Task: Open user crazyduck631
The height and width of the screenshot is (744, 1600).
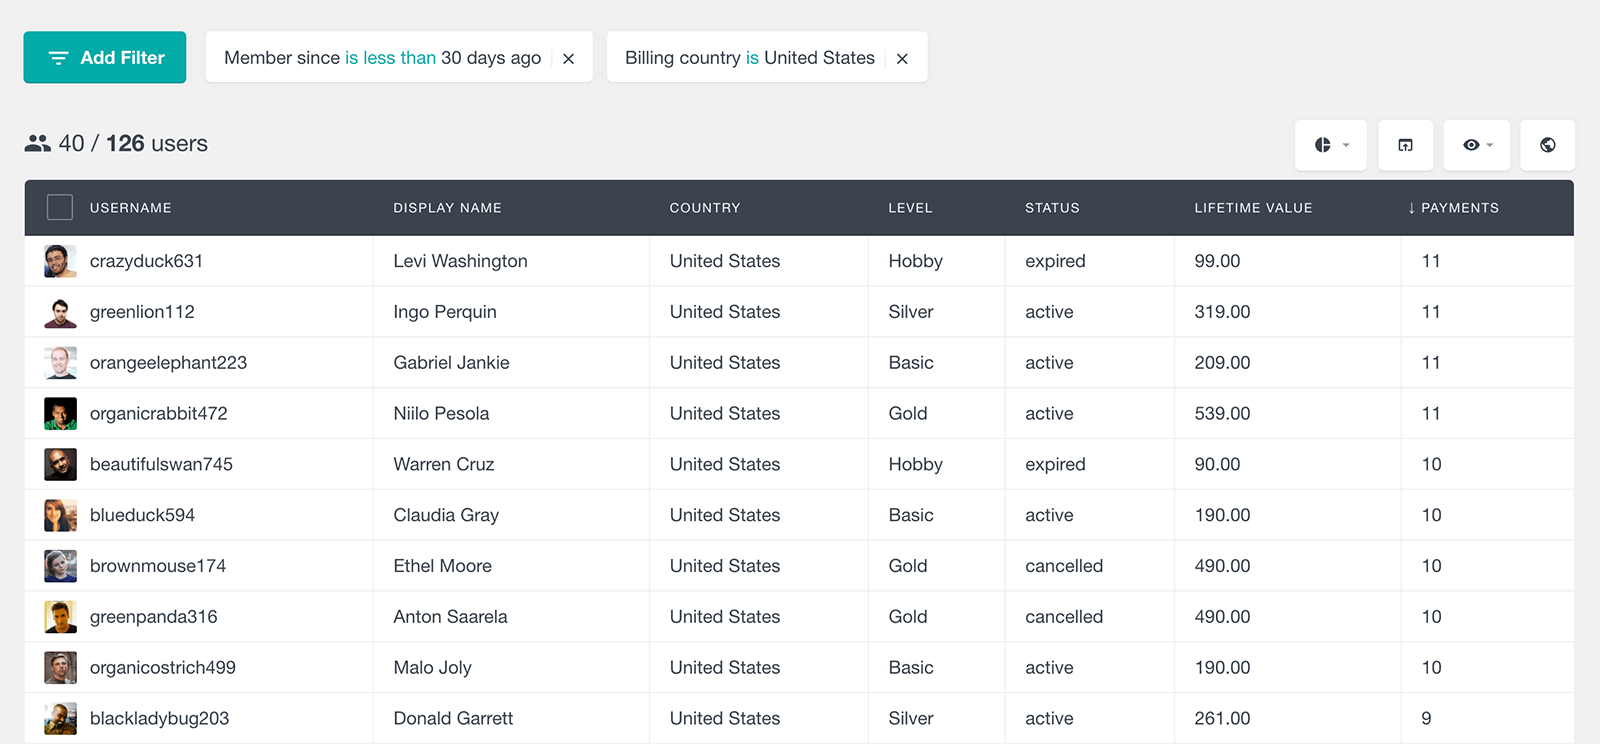Action: pyautogui.click(x=146, y=261)
